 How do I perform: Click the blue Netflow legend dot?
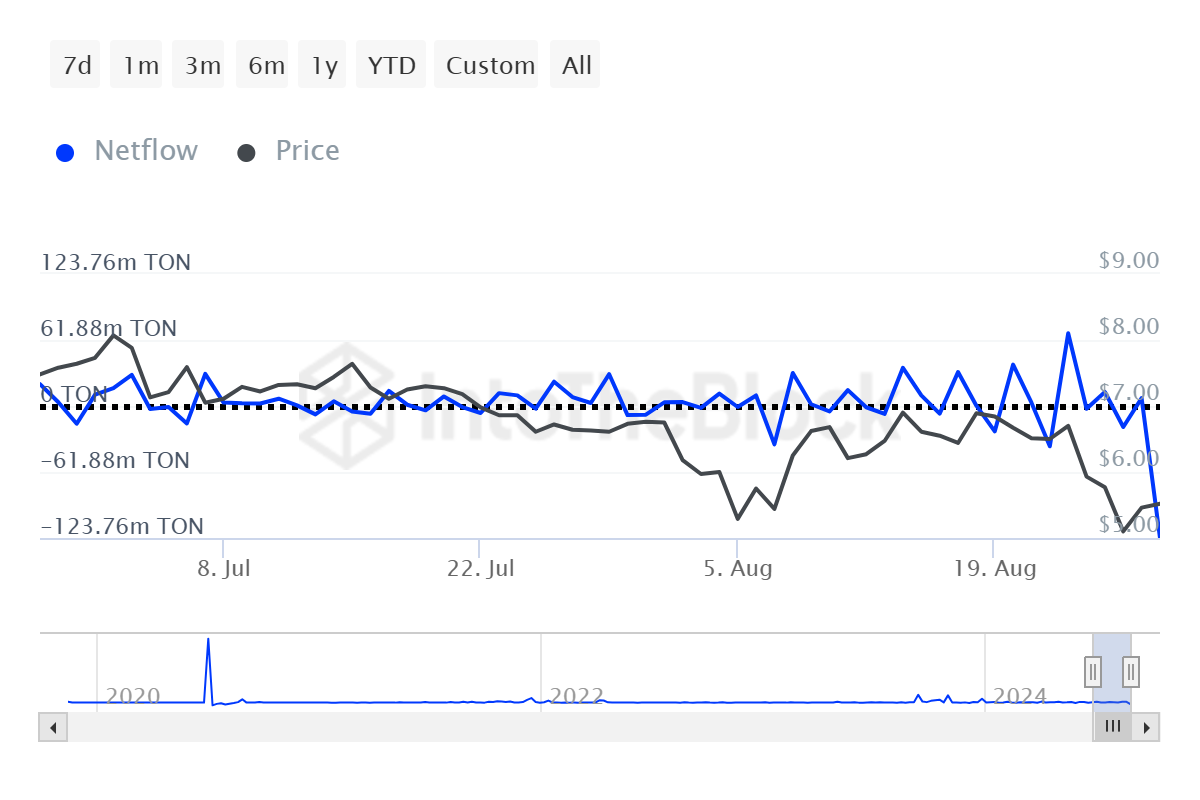click(x=66, y=153)
